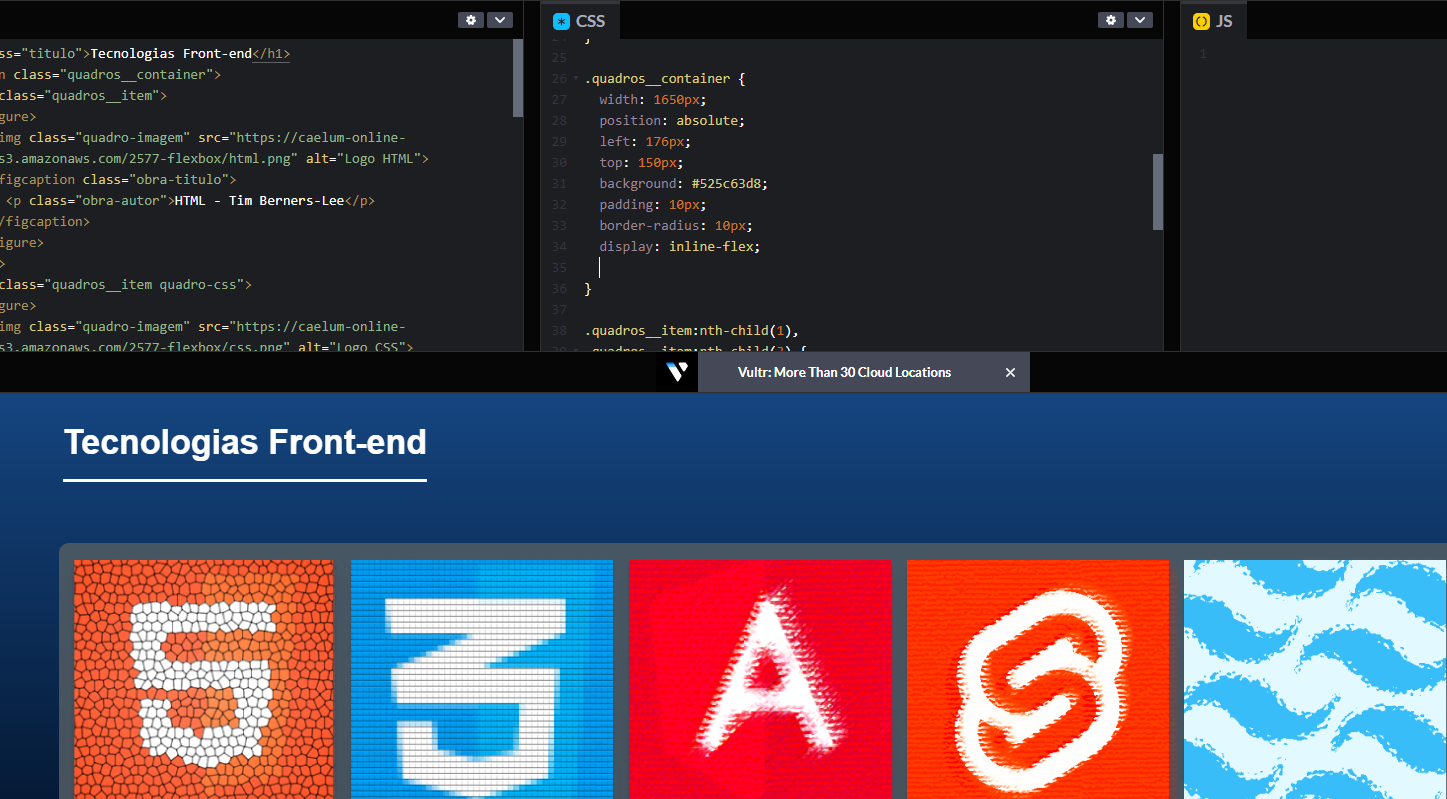Image resolution: width=1447 pixels, height=799 pixels.
Task: Click the Angular logo image
Action: click(760, 679)
